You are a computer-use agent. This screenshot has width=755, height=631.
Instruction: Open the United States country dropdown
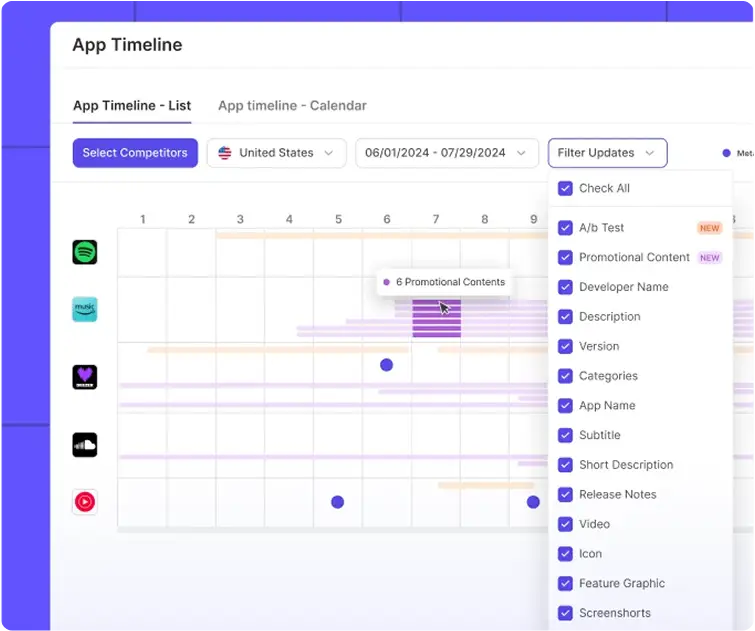pos(277,153)
